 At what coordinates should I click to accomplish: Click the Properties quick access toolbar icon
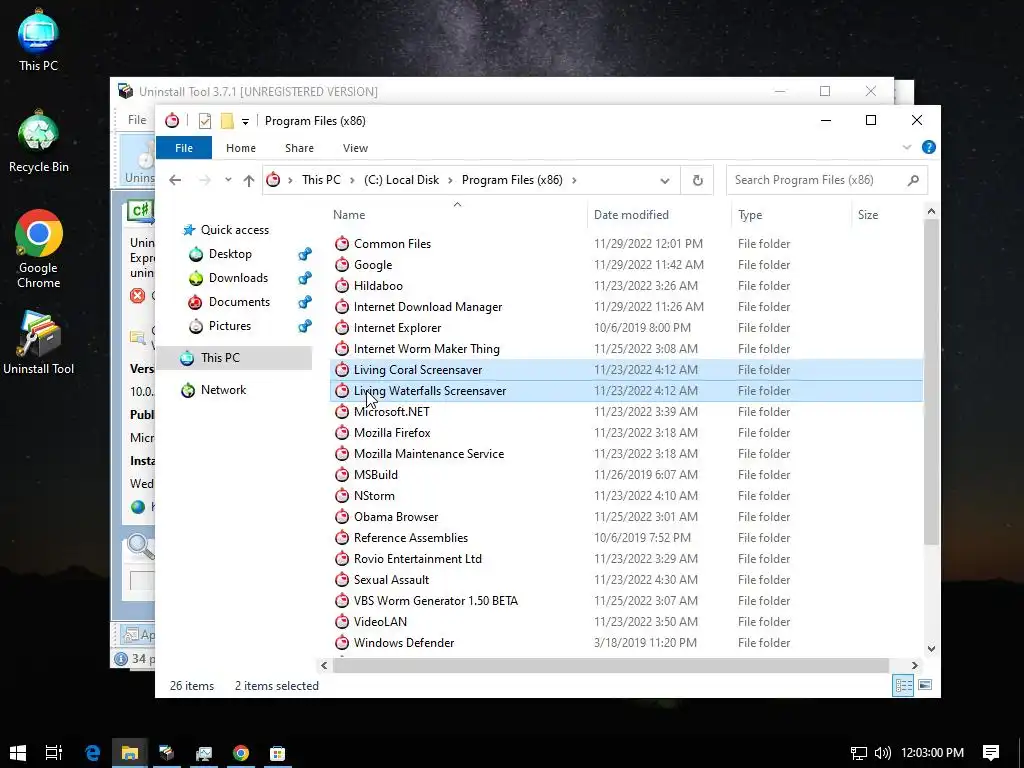point(204,121)
